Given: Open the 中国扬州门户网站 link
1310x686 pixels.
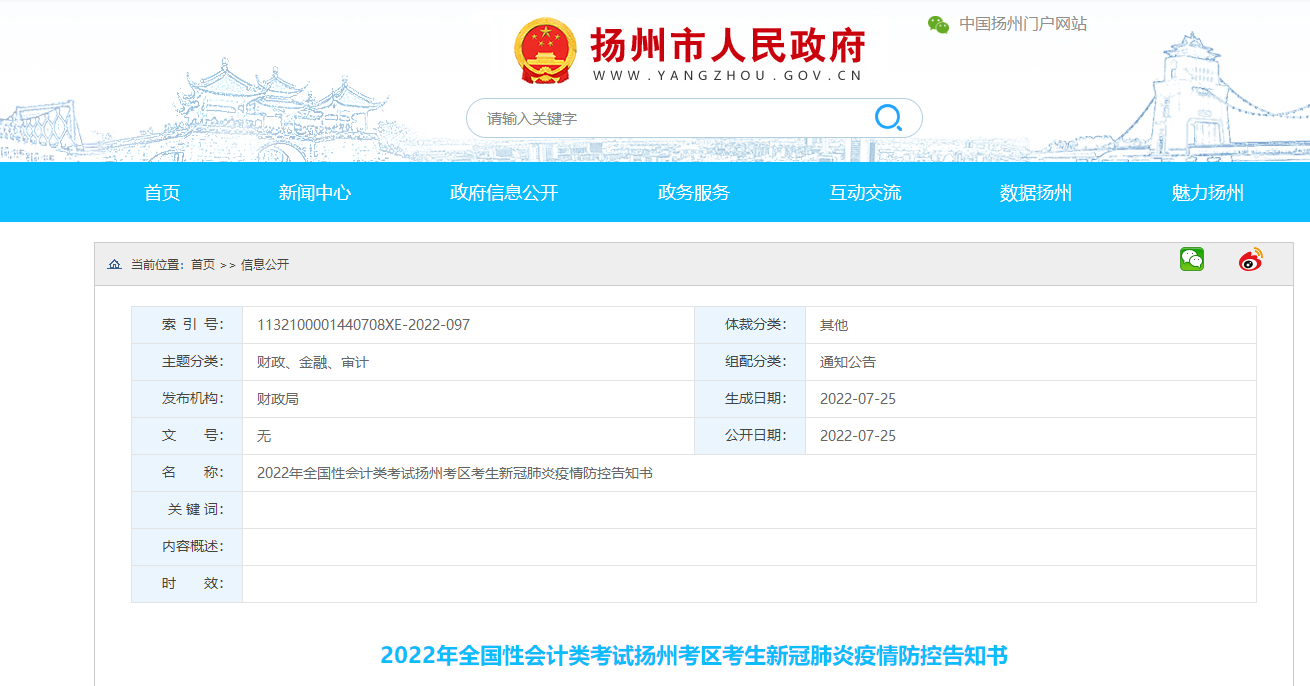Looking at the screenshot, I should (1022, 24).
